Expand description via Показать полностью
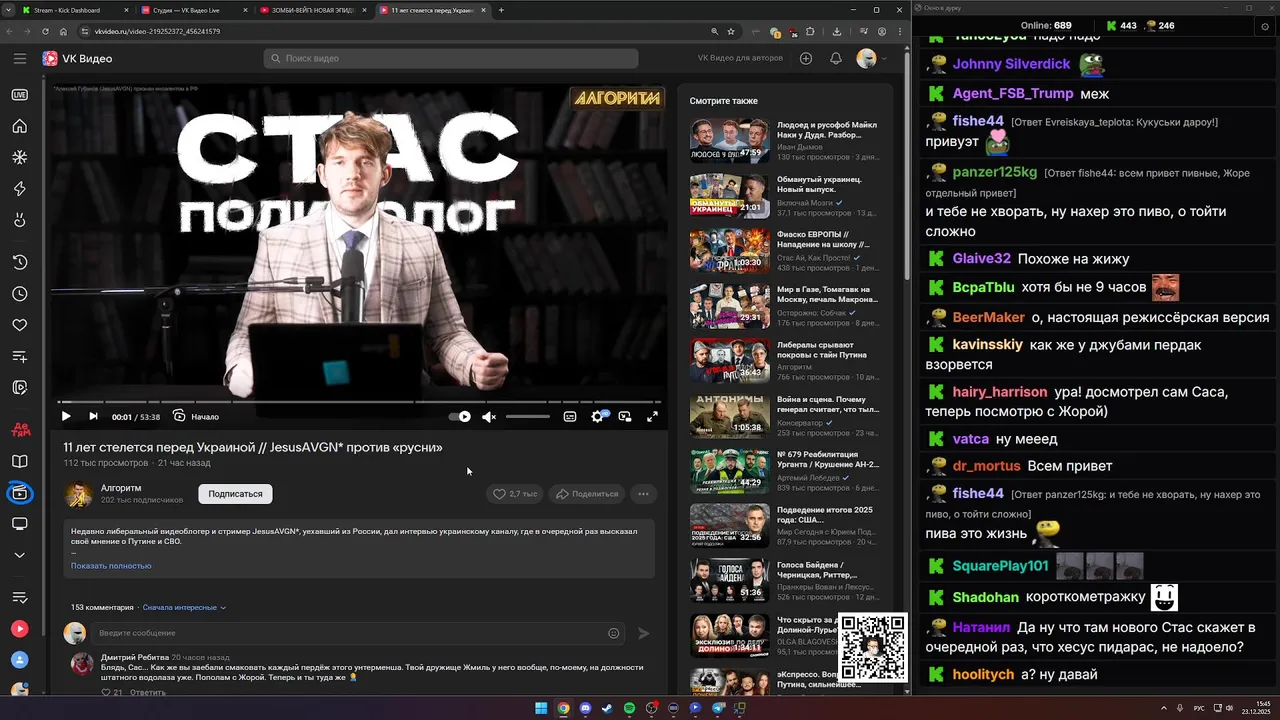Screen dimensions: 1280x720 pyautogui.click(x=111, y=566)
